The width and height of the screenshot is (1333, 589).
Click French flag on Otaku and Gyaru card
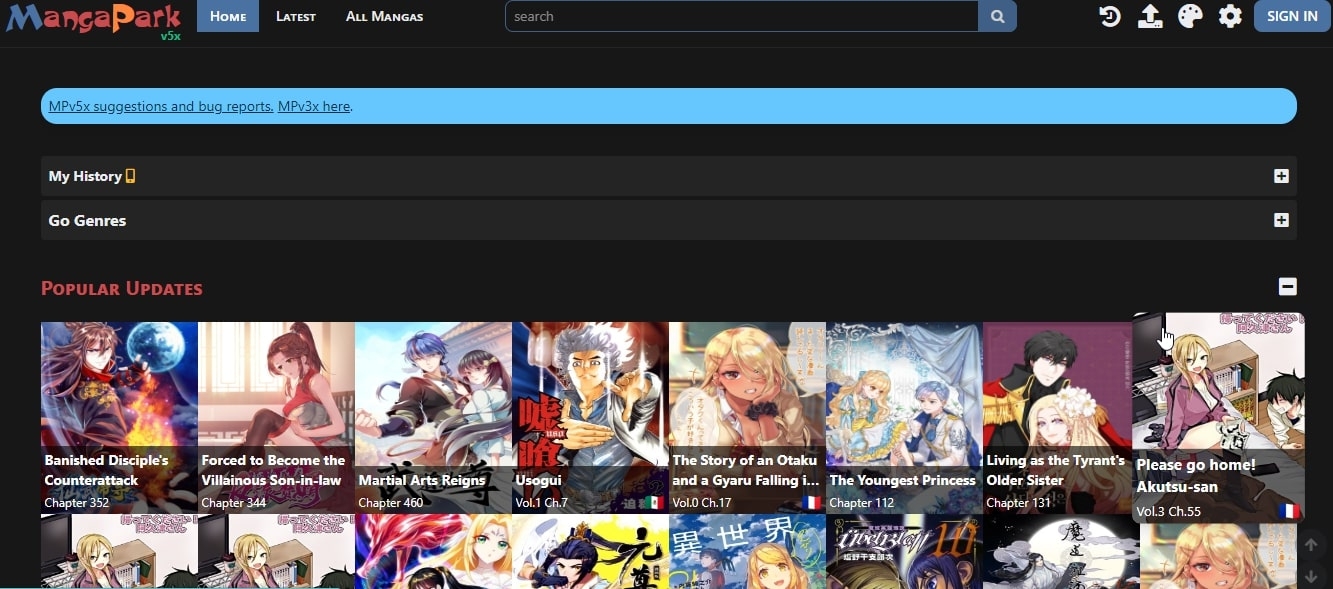pyautogui.click(x=811, y=502)
